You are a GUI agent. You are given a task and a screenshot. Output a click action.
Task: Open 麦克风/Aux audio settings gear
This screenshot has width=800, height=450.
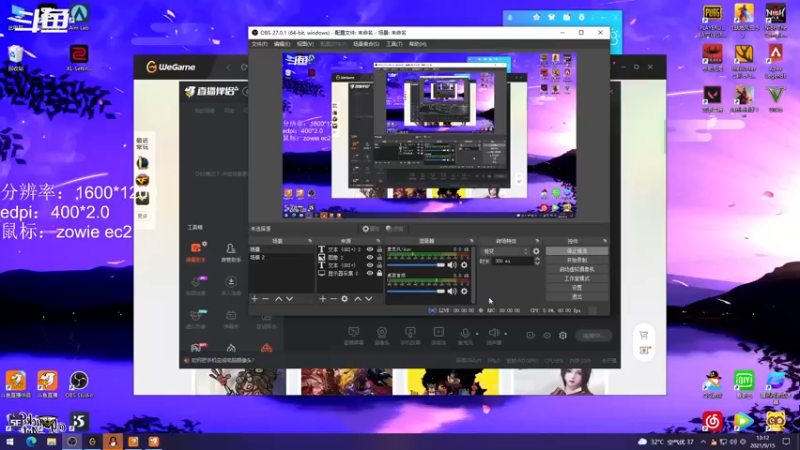[464, 265]
